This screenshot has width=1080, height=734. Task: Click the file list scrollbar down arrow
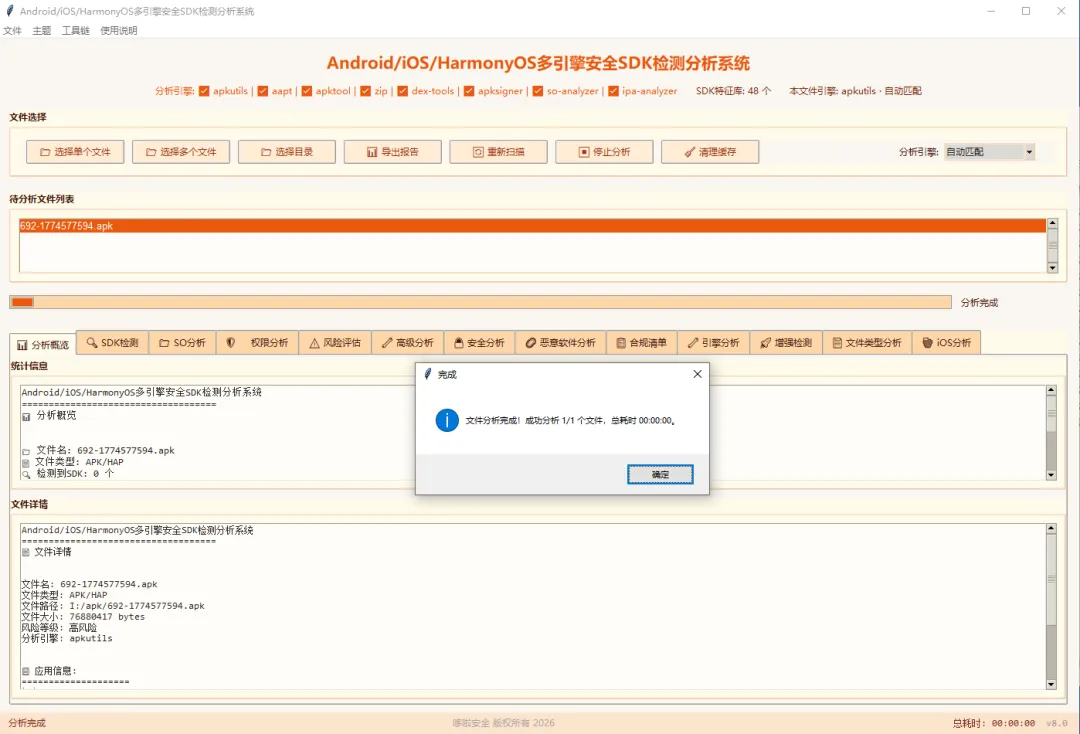[1052, 268]
